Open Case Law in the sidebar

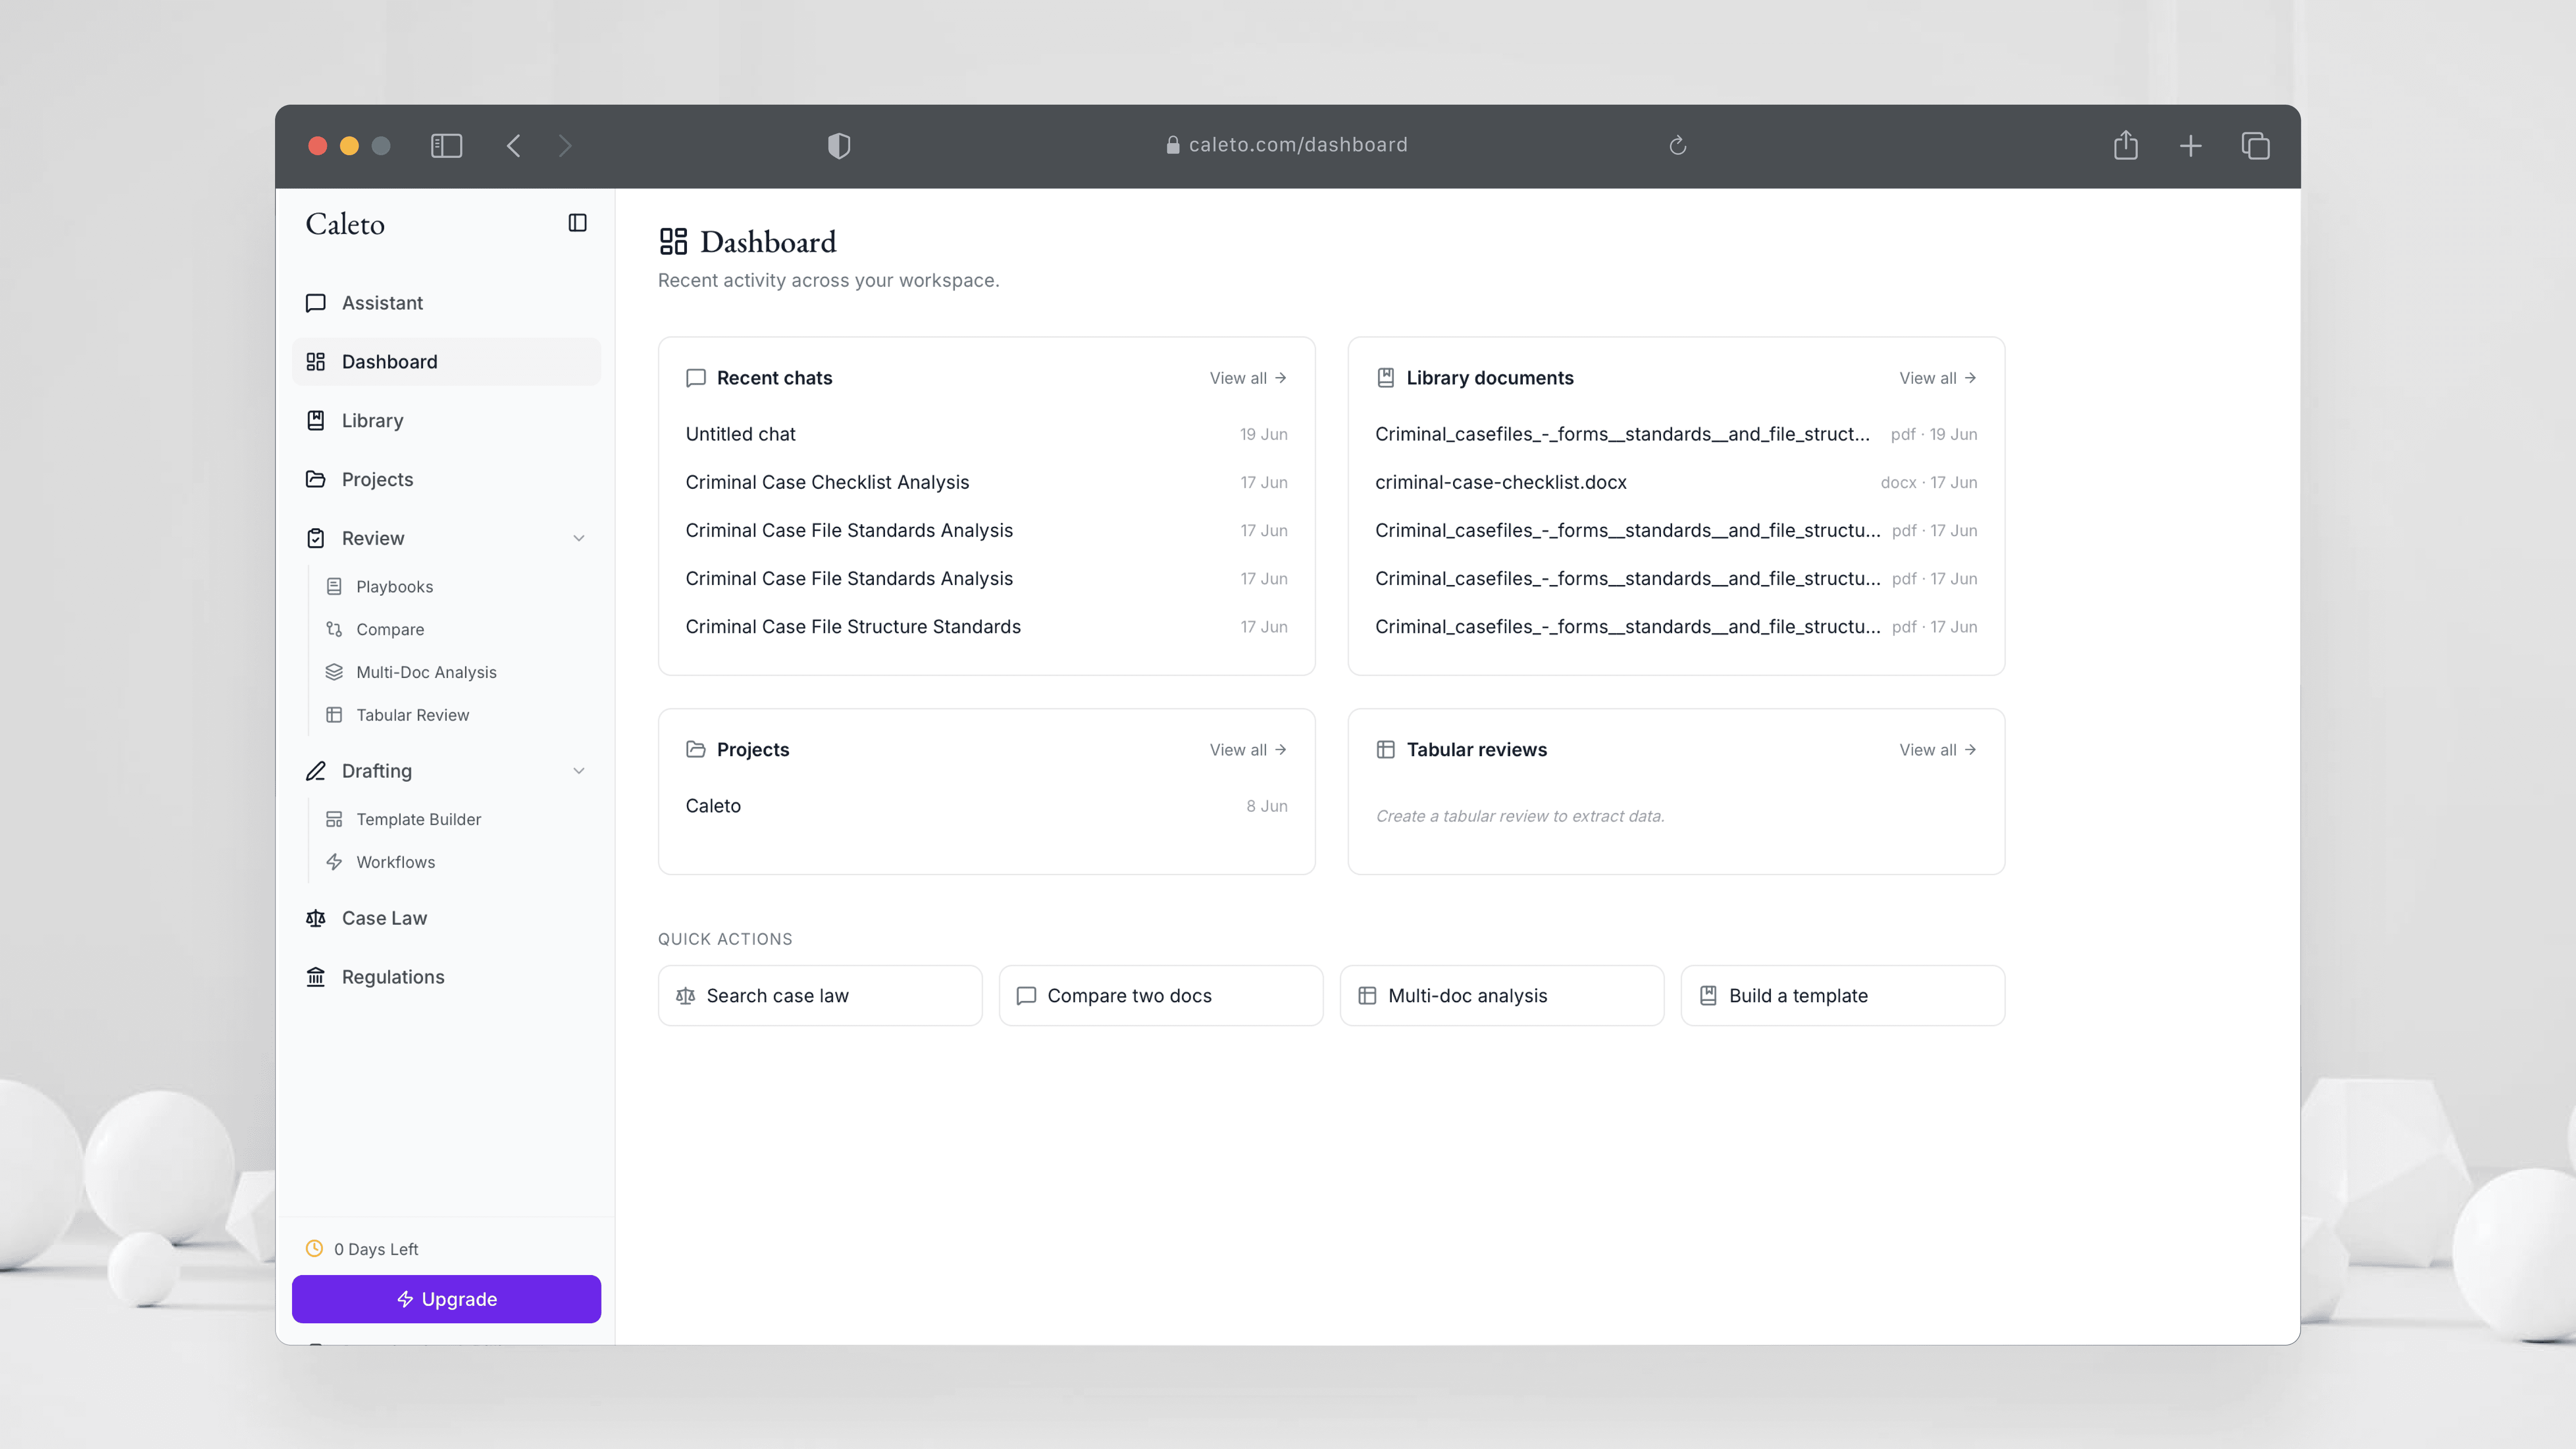tap(446, 918)
